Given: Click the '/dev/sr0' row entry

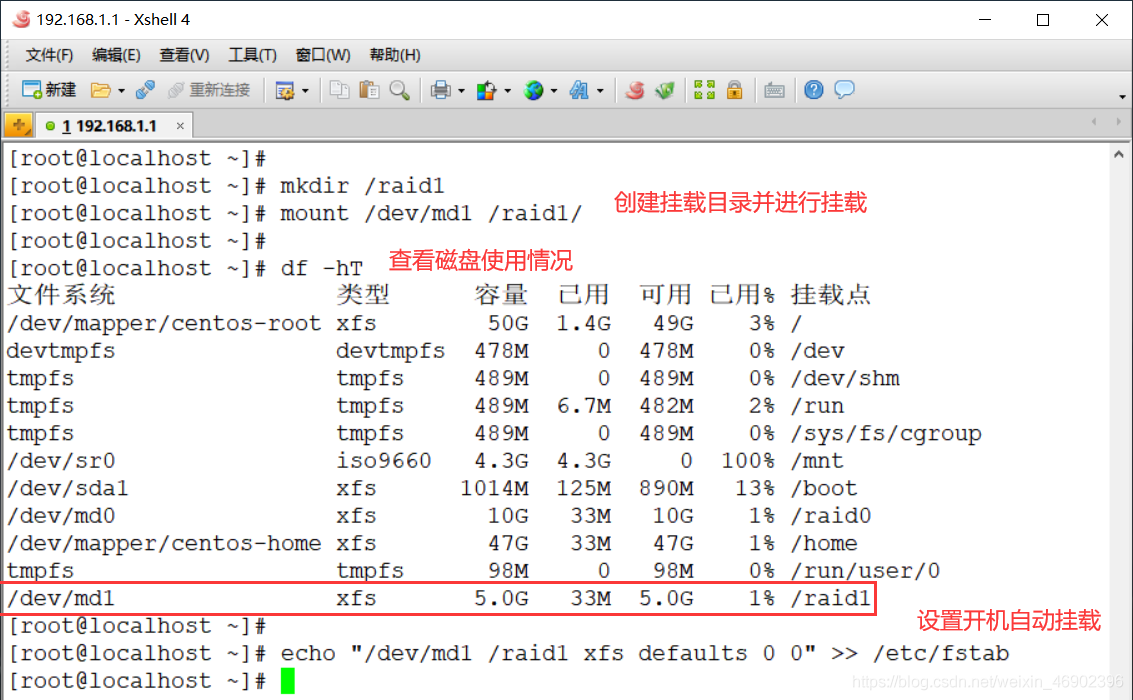Looking at the screenshot, I should [61, 460].
